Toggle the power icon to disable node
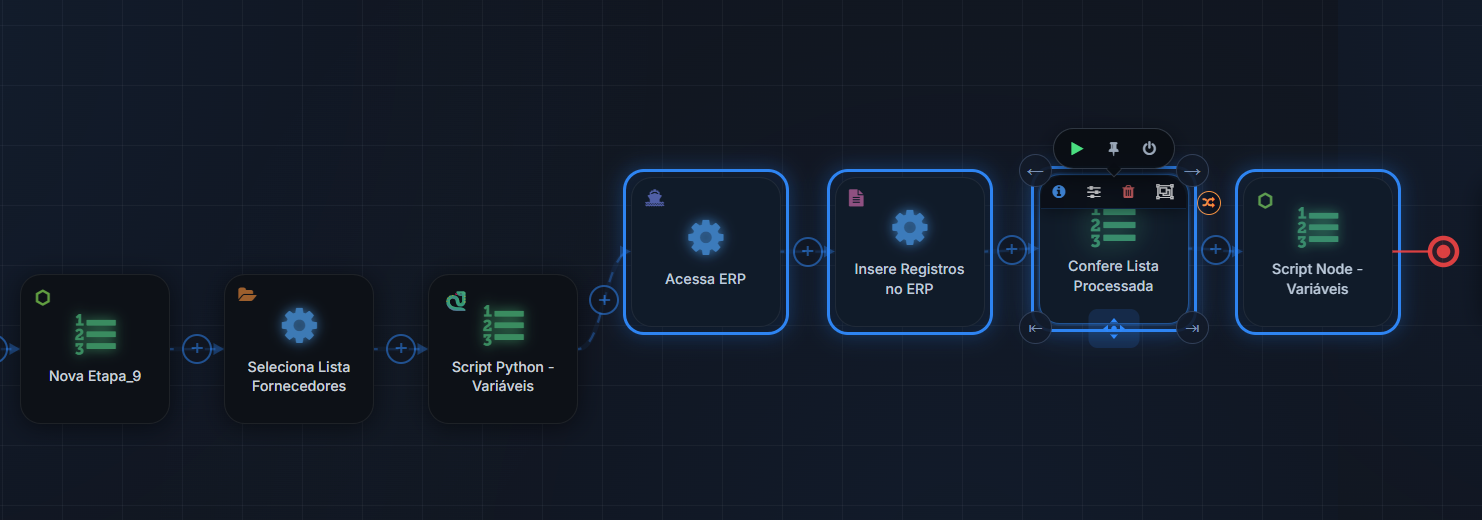The image size is (1482, 520). click(x=1149, y=148)
